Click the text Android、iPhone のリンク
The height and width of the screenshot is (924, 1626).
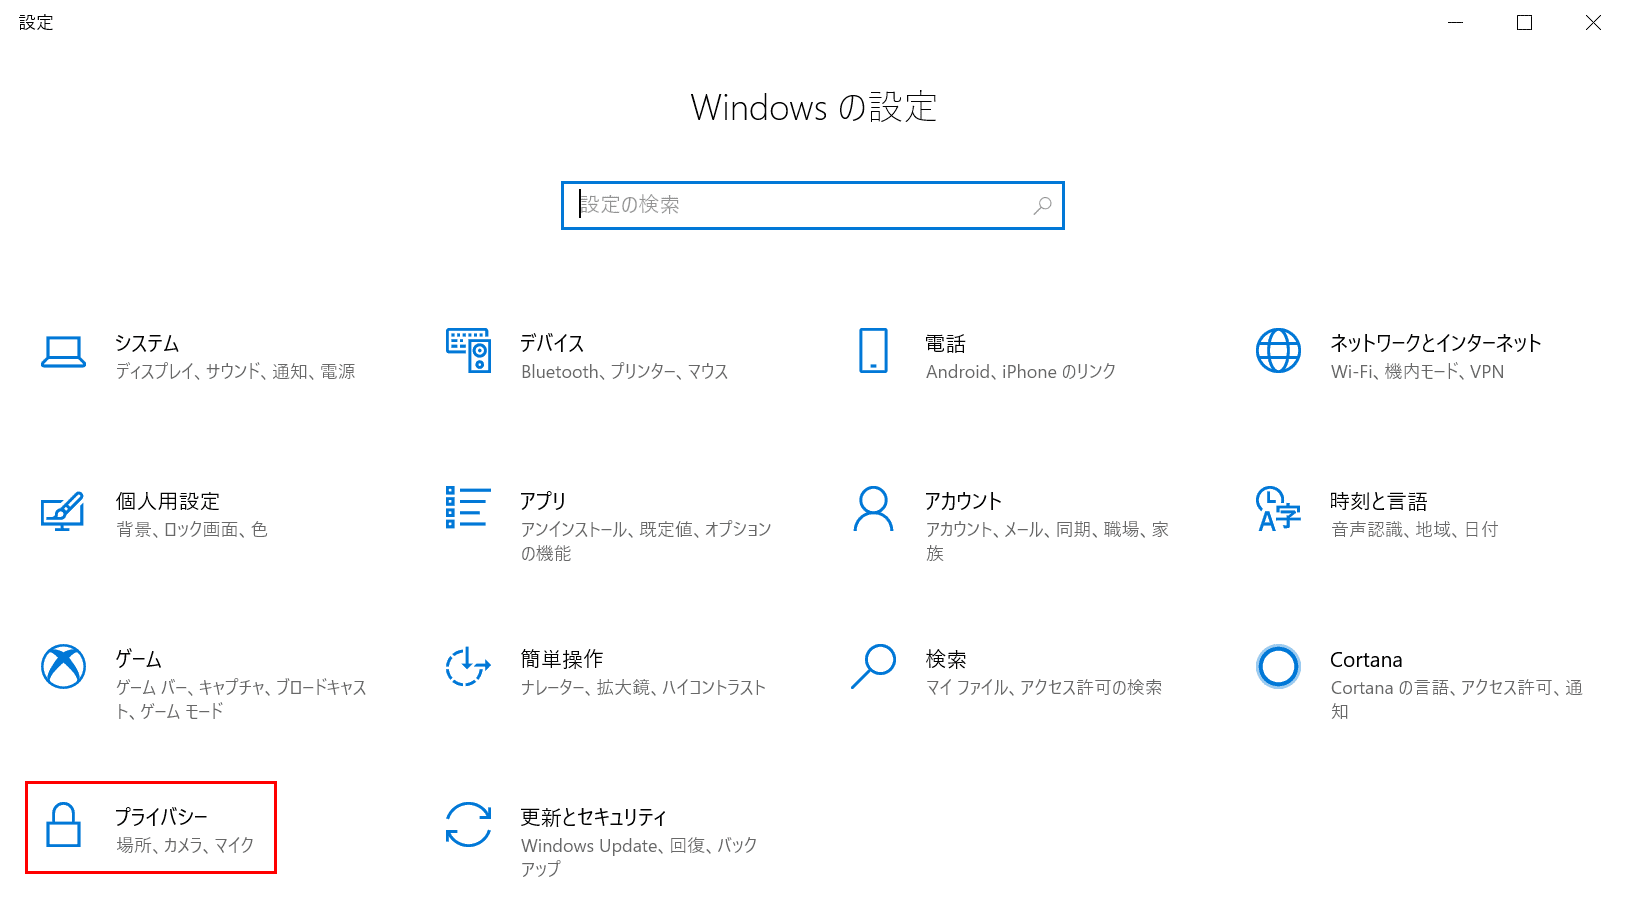click(1021, 371)
